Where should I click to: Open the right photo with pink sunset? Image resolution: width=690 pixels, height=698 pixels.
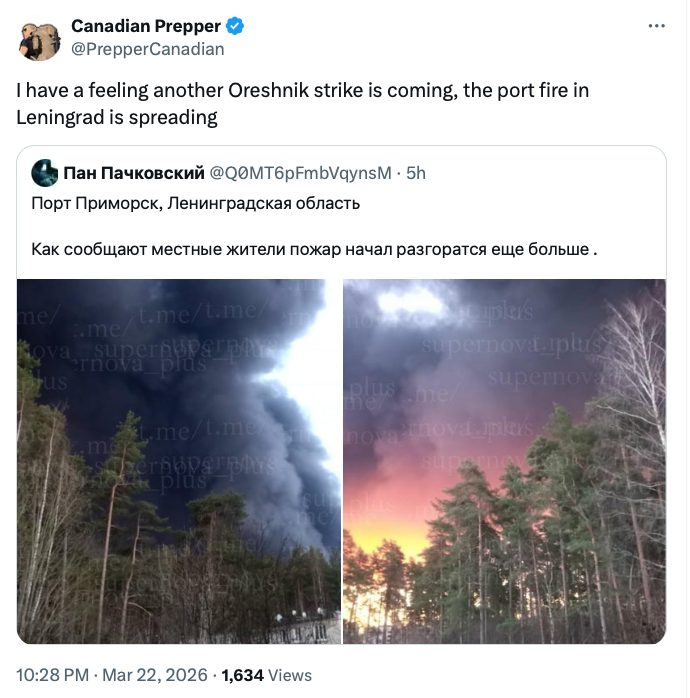(x=504, y=461)
